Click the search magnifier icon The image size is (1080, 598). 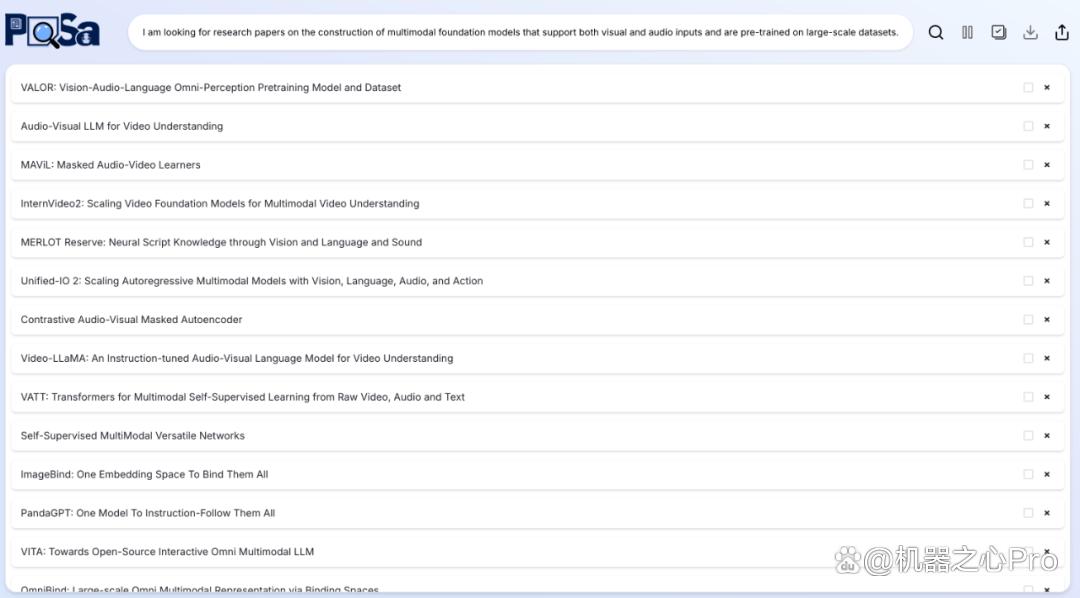[x=935, y=32]
